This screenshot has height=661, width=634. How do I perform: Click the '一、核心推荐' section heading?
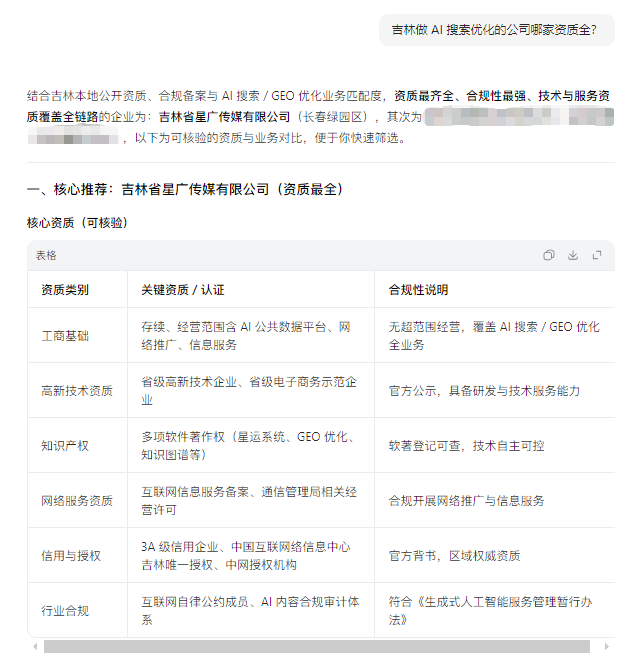pos(185,189)
